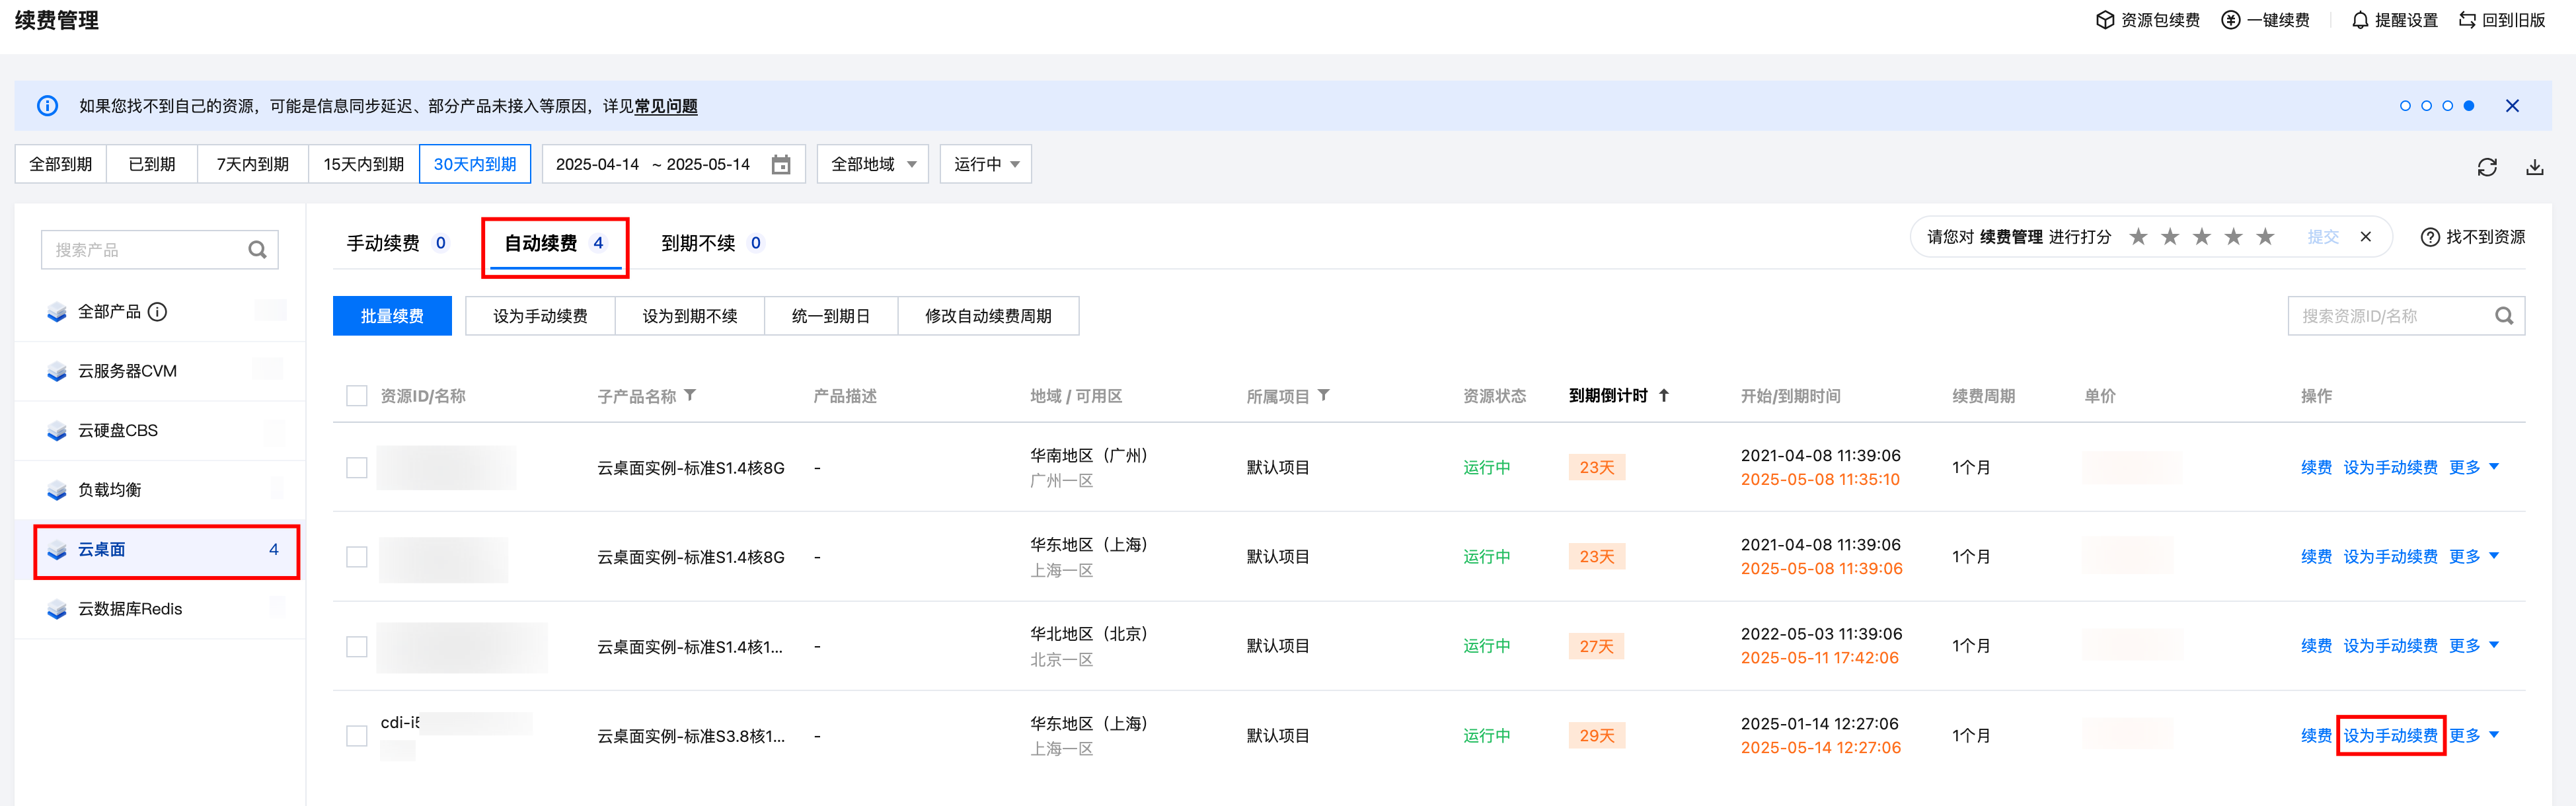Click the search icon in 搜索资源ID/名称 box
This screenshot has height=806, width=2576.
coord(2504,316)
